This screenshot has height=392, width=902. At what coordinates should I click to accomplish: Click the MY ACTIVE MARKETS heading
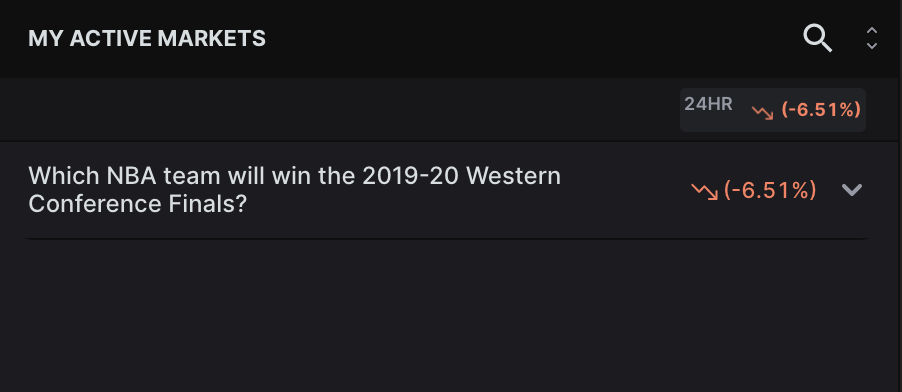pyautogui.click(x=147, y=39)
